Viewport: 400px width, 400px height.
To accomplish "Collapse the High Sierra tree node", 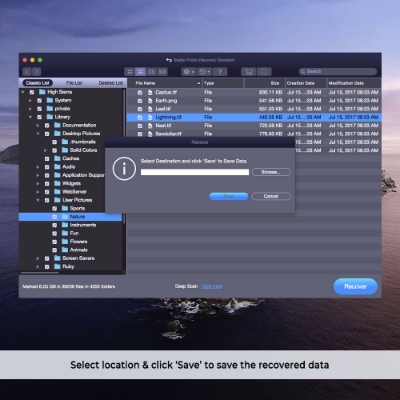I will (23, 92).
